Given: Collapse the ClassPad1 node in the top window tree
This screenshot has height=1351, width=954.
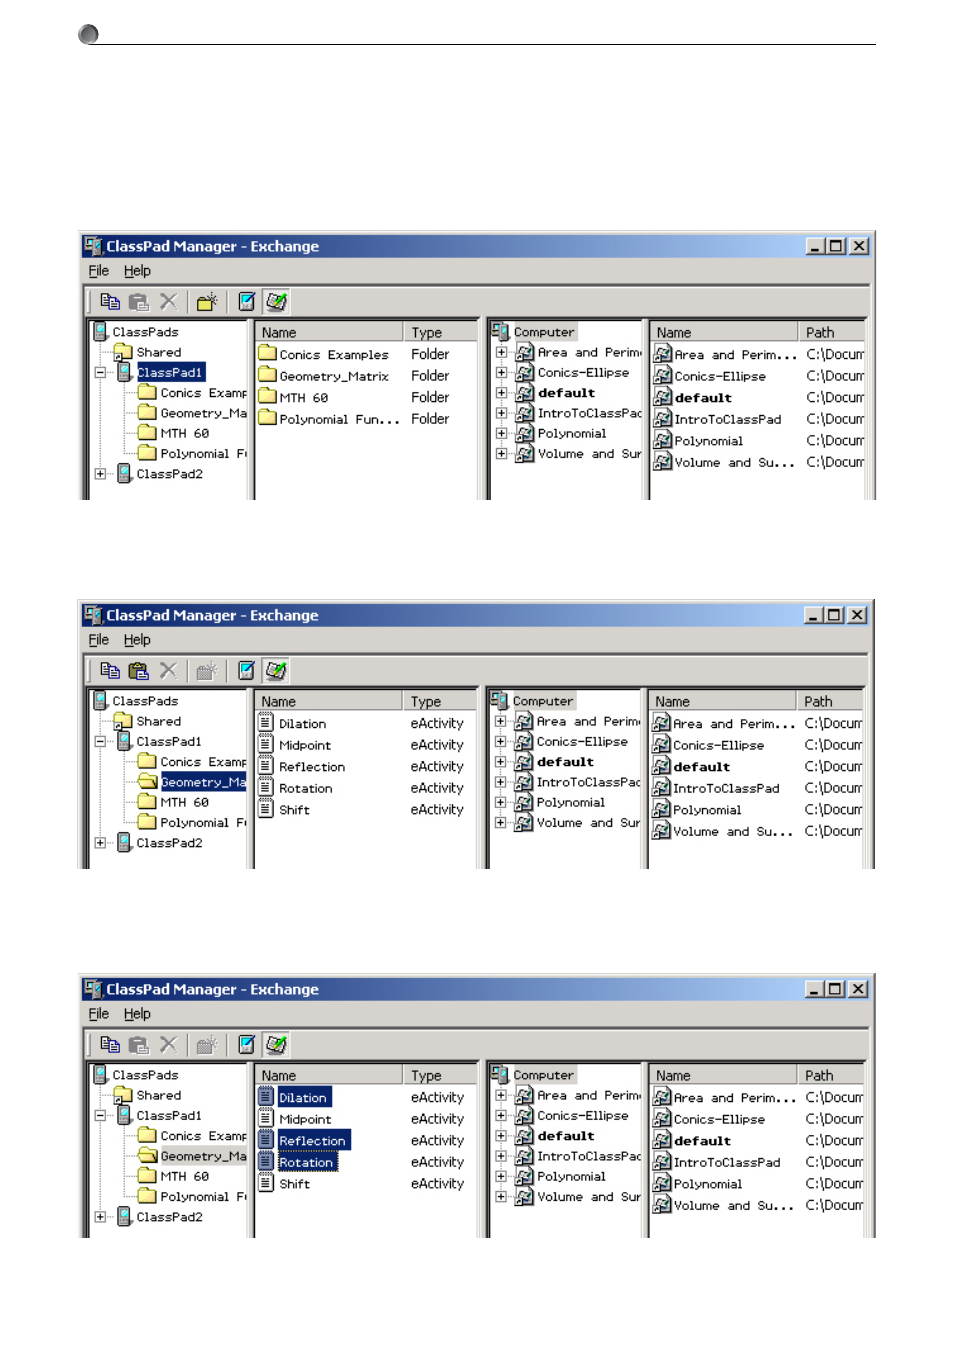Looking at the screenshot, I should pos(100,372).
